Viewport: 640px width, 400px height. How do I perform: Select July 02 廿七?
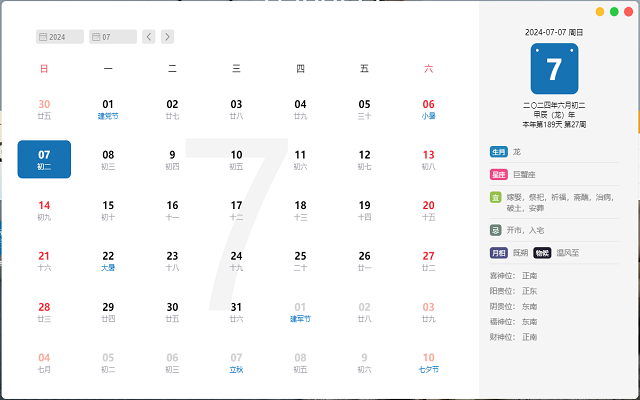coord(172,109)
